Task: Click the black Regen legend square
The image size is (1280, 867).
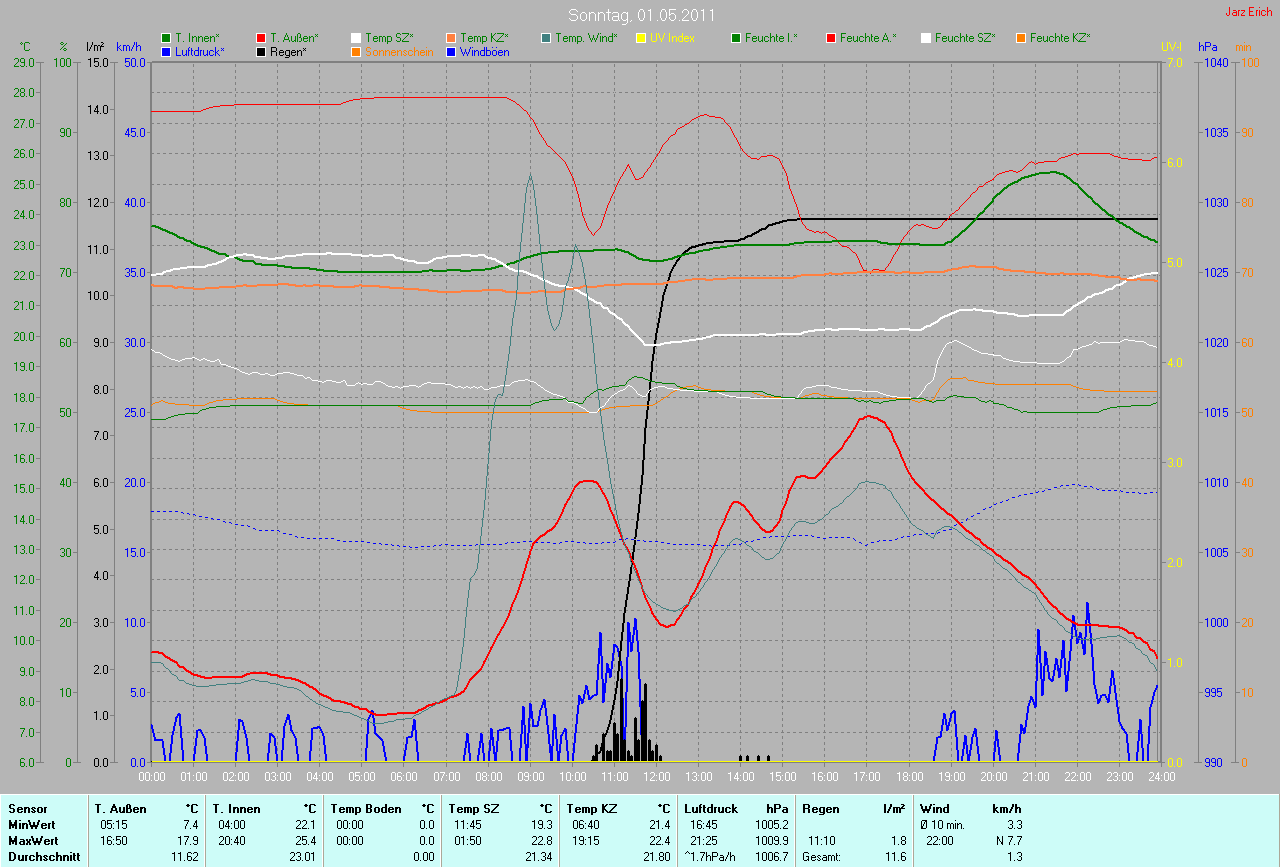Action: (x=262, y=51)
